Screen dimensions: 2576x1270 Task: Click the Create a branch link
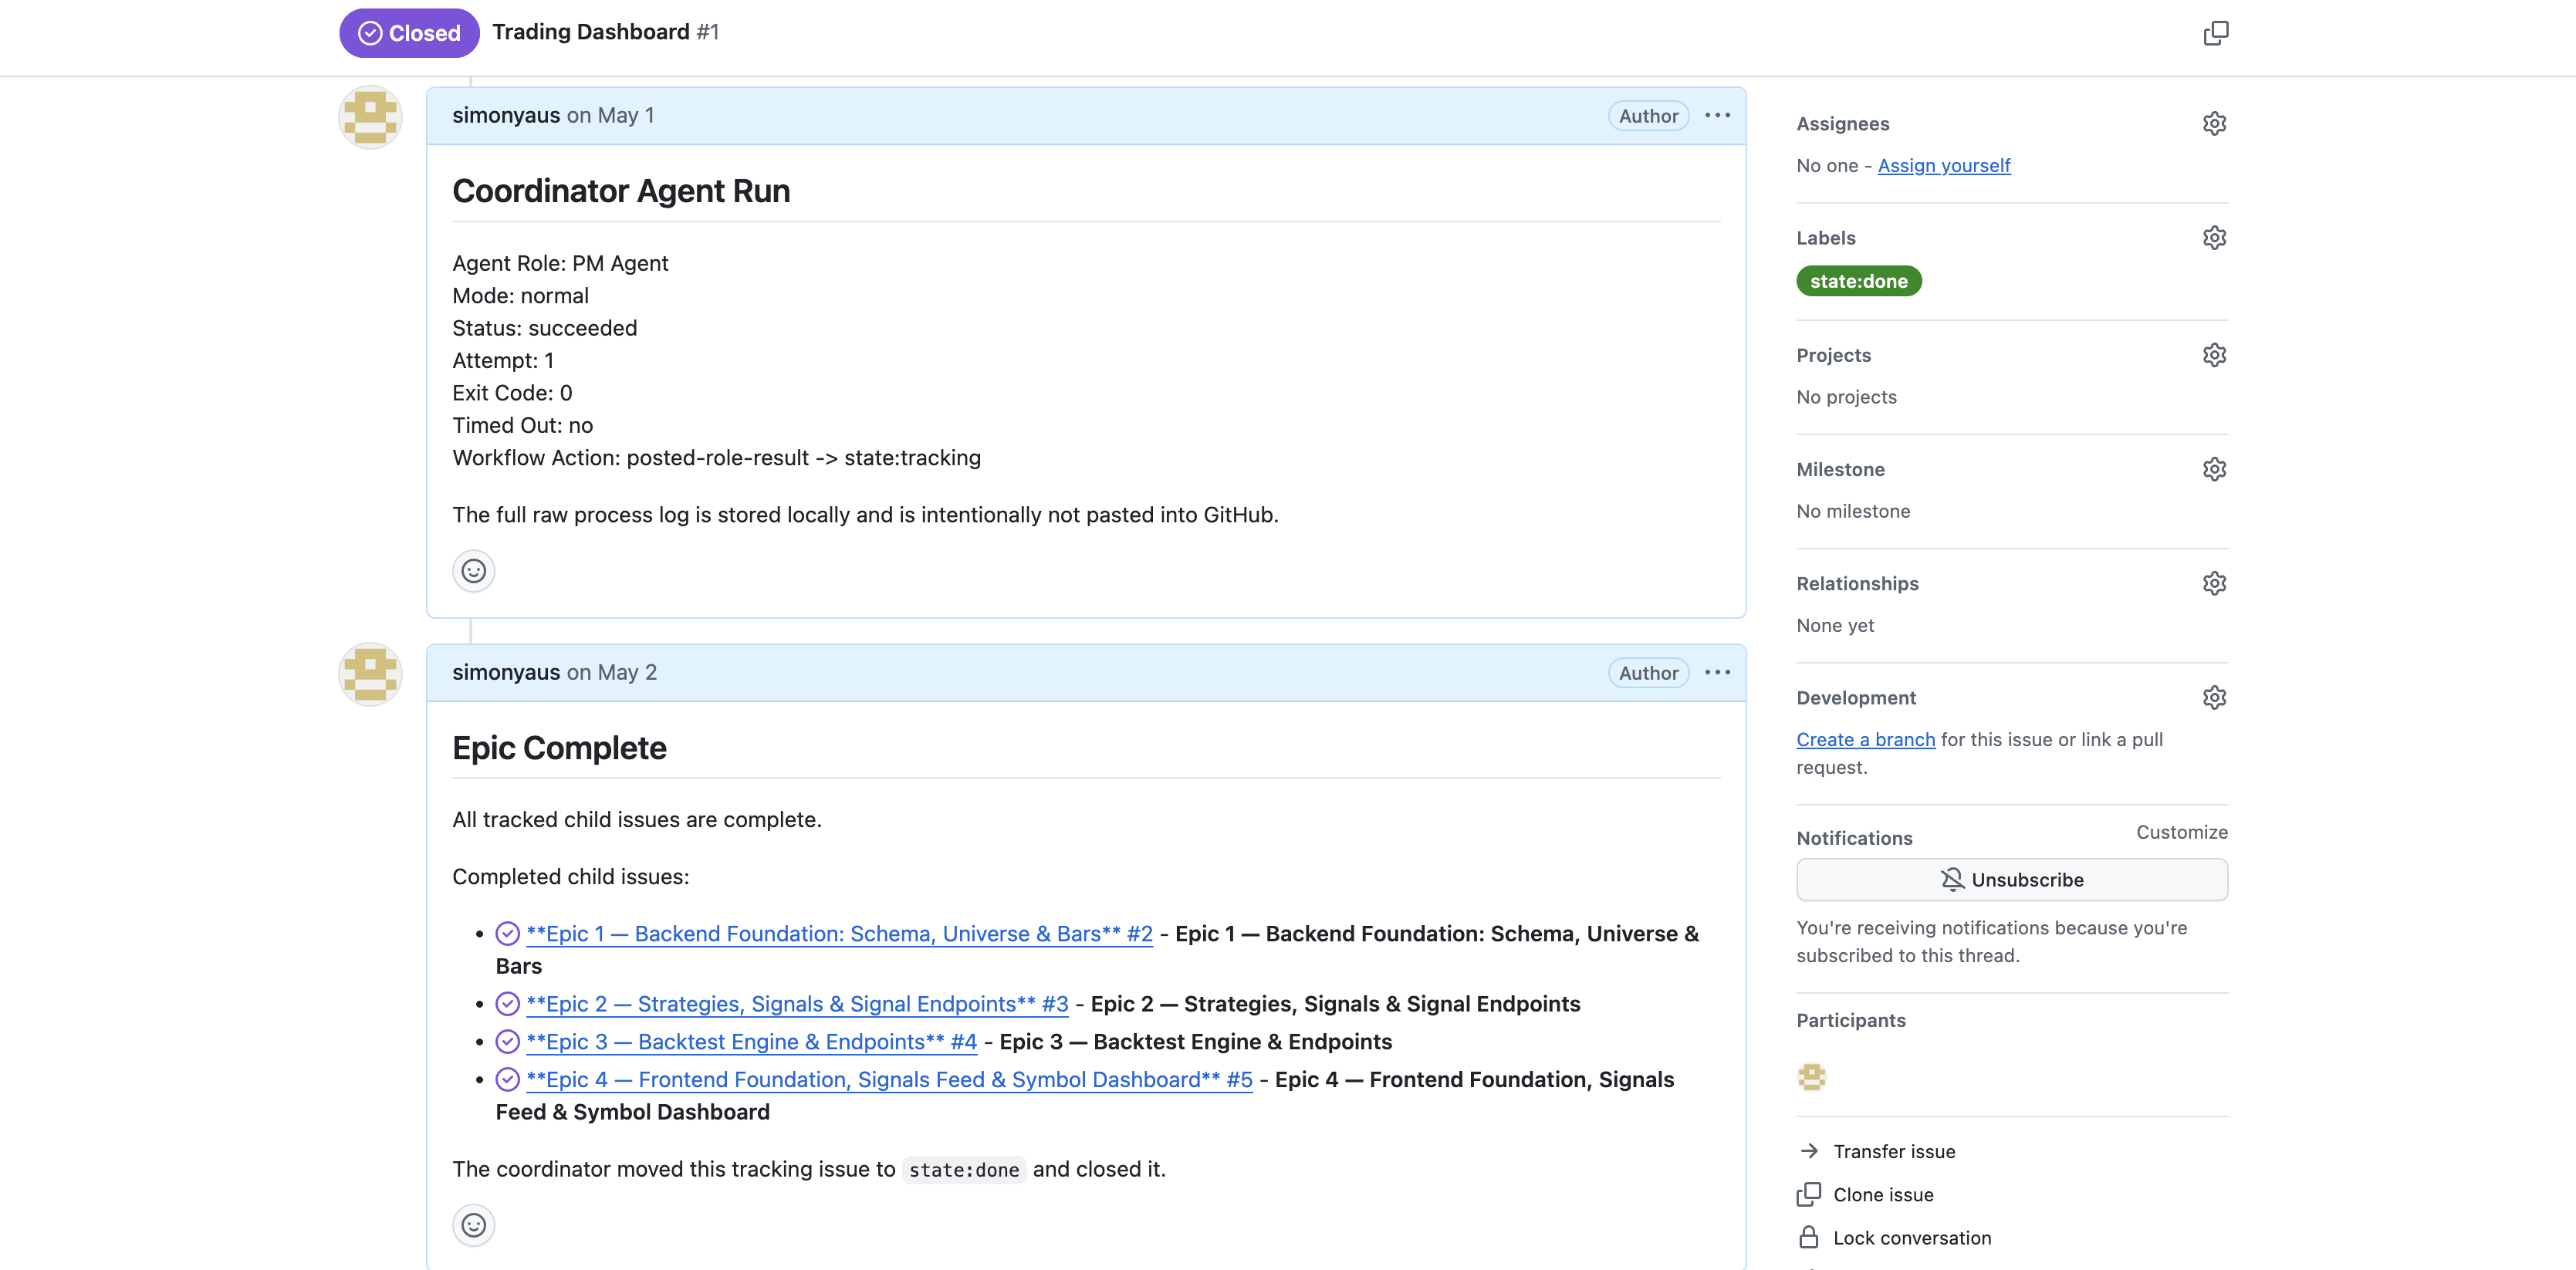[x=1865, y=739]
